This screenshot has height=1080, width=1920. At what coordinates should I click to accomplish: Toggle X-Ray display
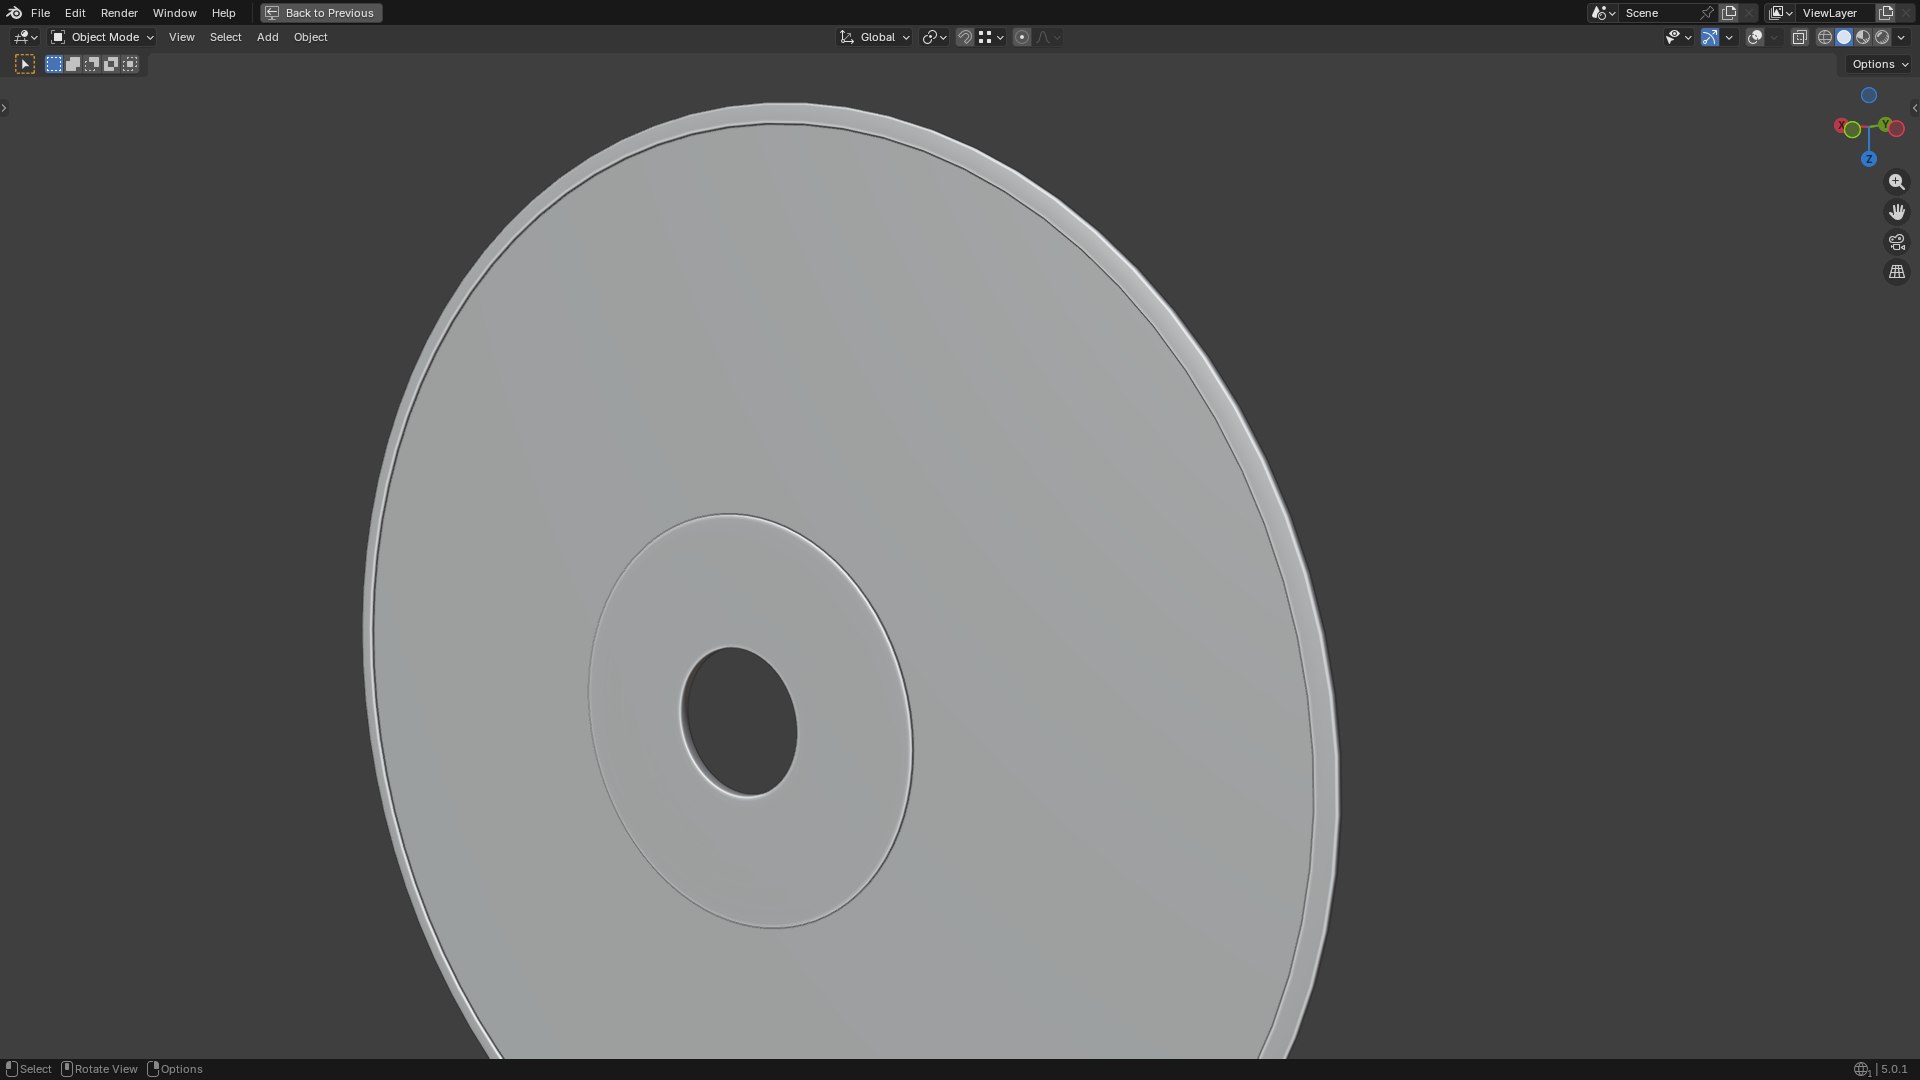[x=1799, y=37]
